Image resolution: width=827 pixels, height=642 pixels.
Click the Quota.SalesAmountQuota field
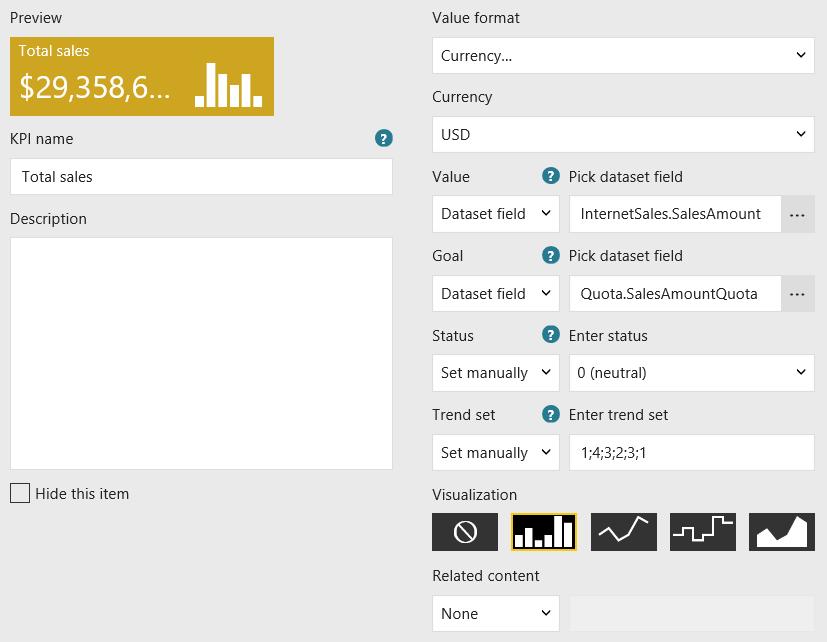pyautogui.click(x=675, y=294)
